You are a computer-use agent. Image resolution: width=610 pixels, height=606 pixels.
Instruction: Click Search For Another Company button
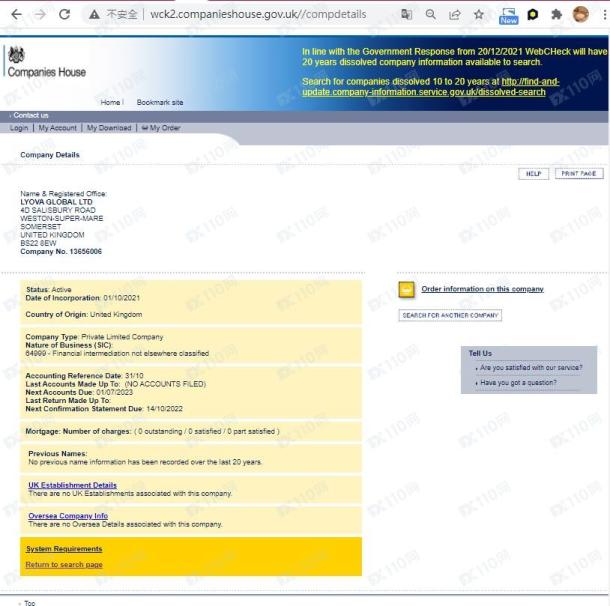click(450, 315)
